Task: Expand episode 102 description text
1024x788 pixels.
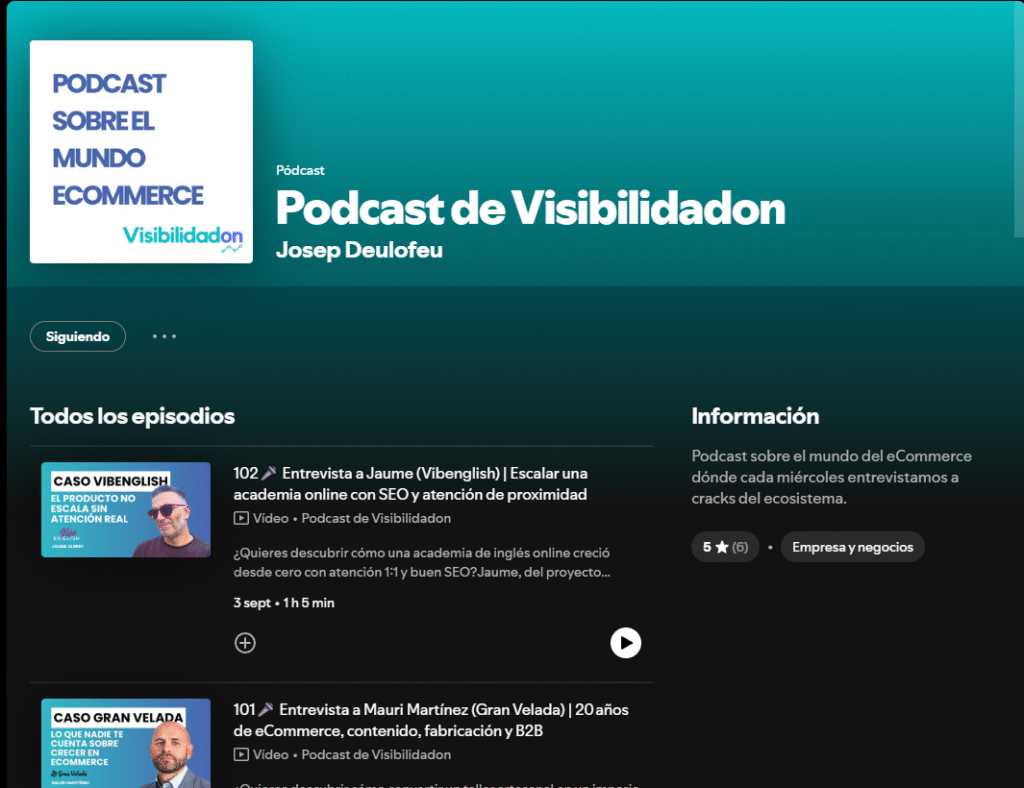Action: tap(421, 562)
